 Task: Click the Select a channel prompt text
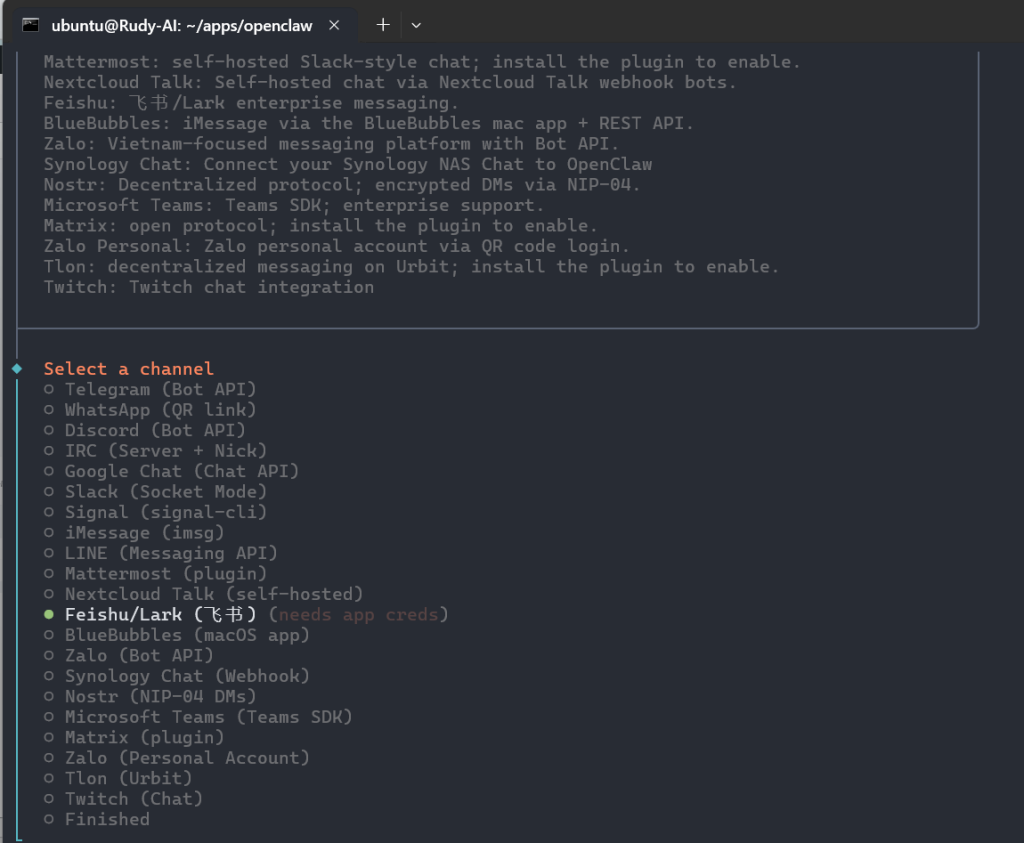click(x=128, y=368)
